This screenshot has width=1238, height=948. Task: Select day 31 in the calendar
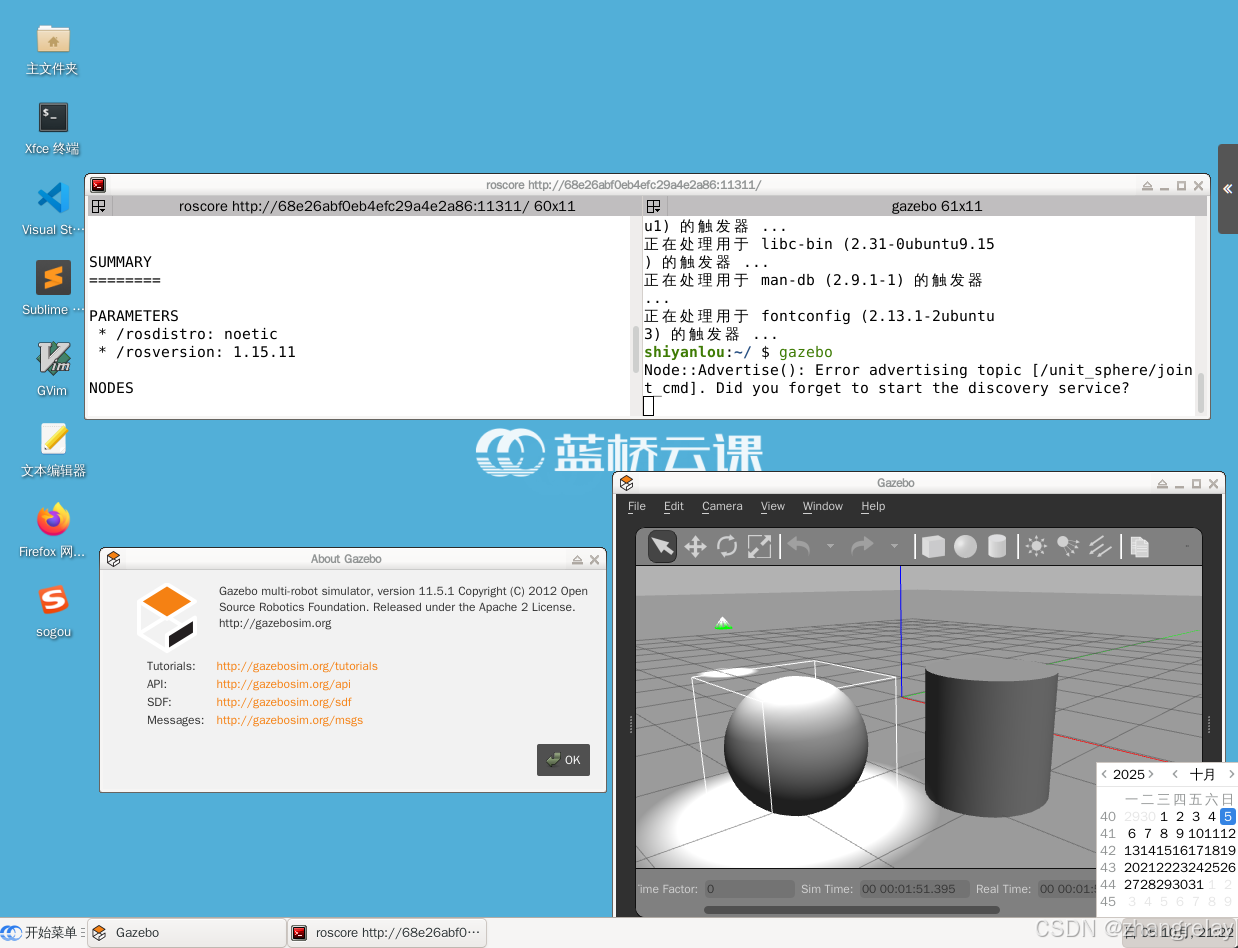tap(1196, 885)
